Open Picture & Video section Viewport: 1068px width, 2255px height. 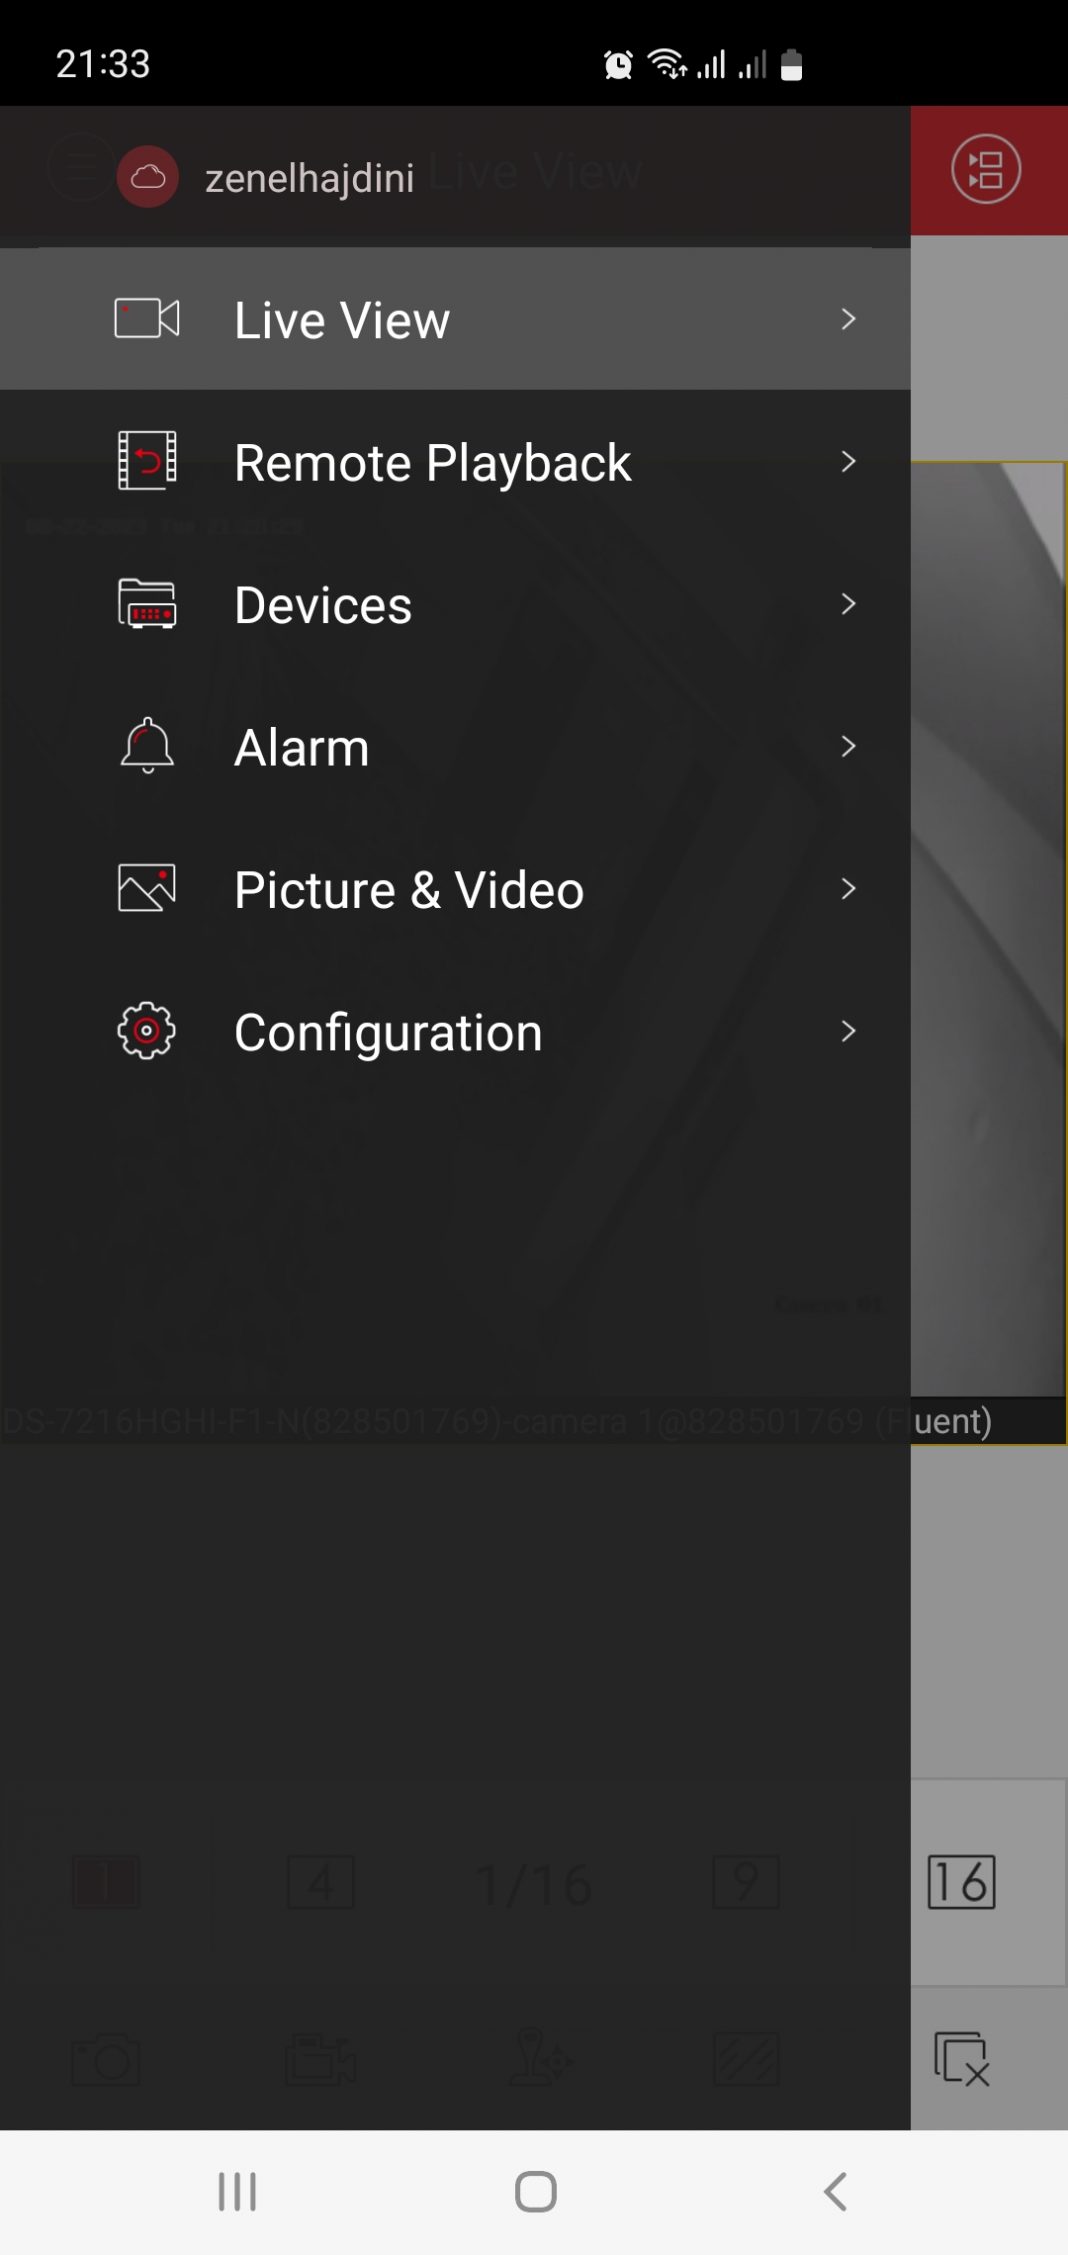(x=455, y=888)
